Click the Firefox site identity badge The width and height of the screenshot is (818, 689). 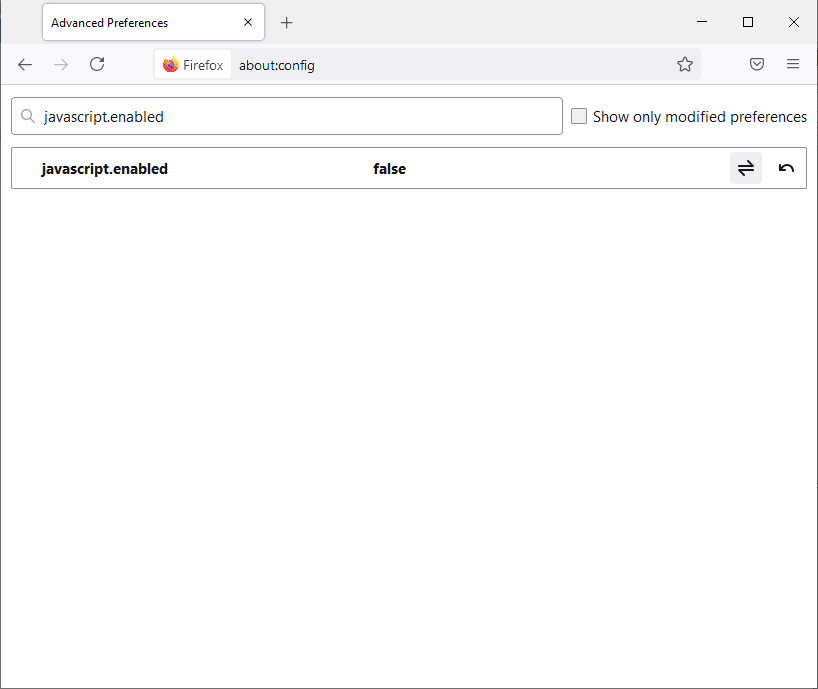click(x=193, y=65)
